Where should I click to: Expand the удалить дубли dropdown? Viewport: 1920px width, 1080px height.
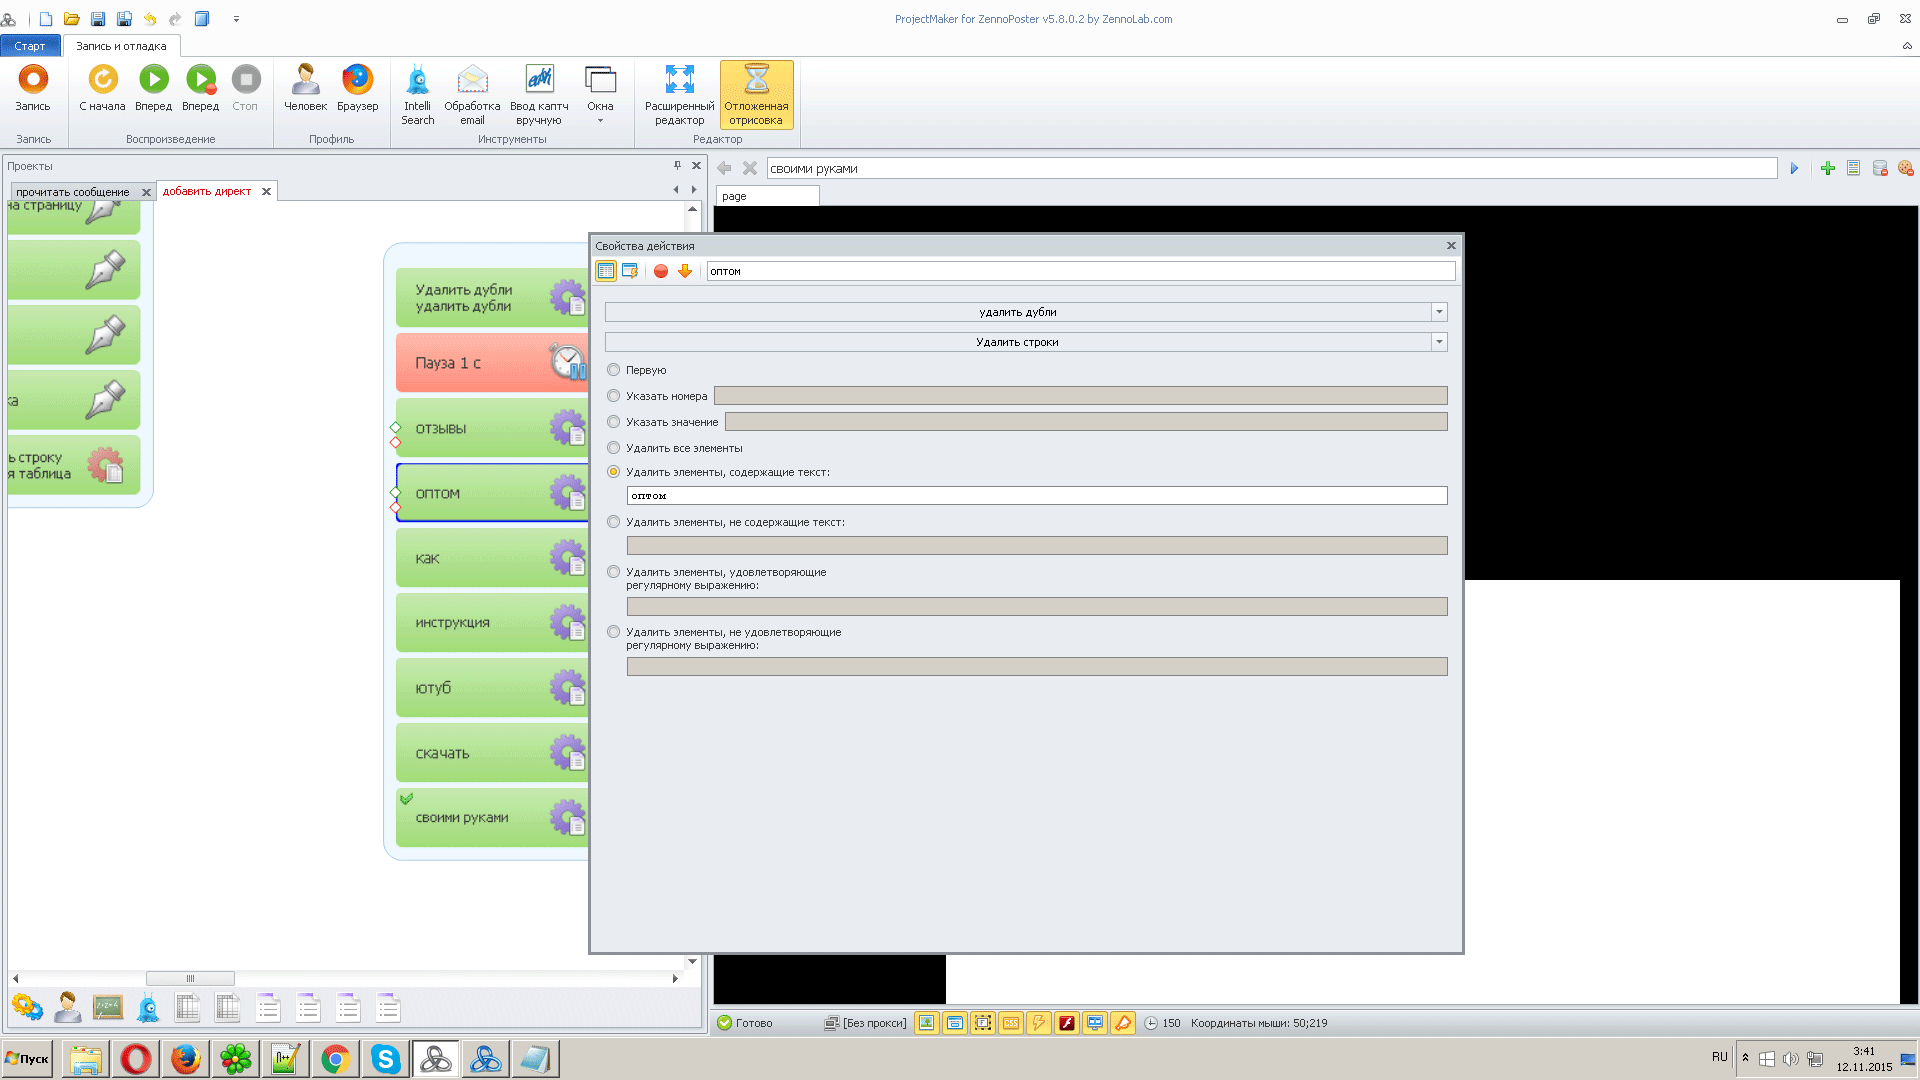click(x=1439, y=312)
